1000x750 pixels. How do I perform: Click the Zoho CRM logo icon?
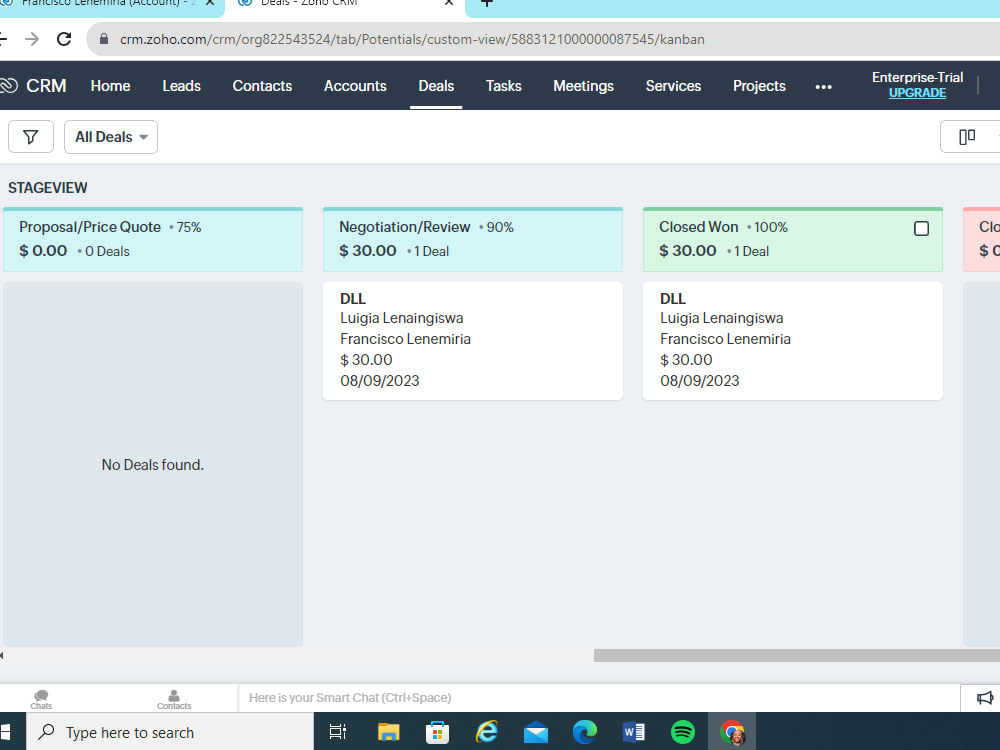click(x=8, y=85)
